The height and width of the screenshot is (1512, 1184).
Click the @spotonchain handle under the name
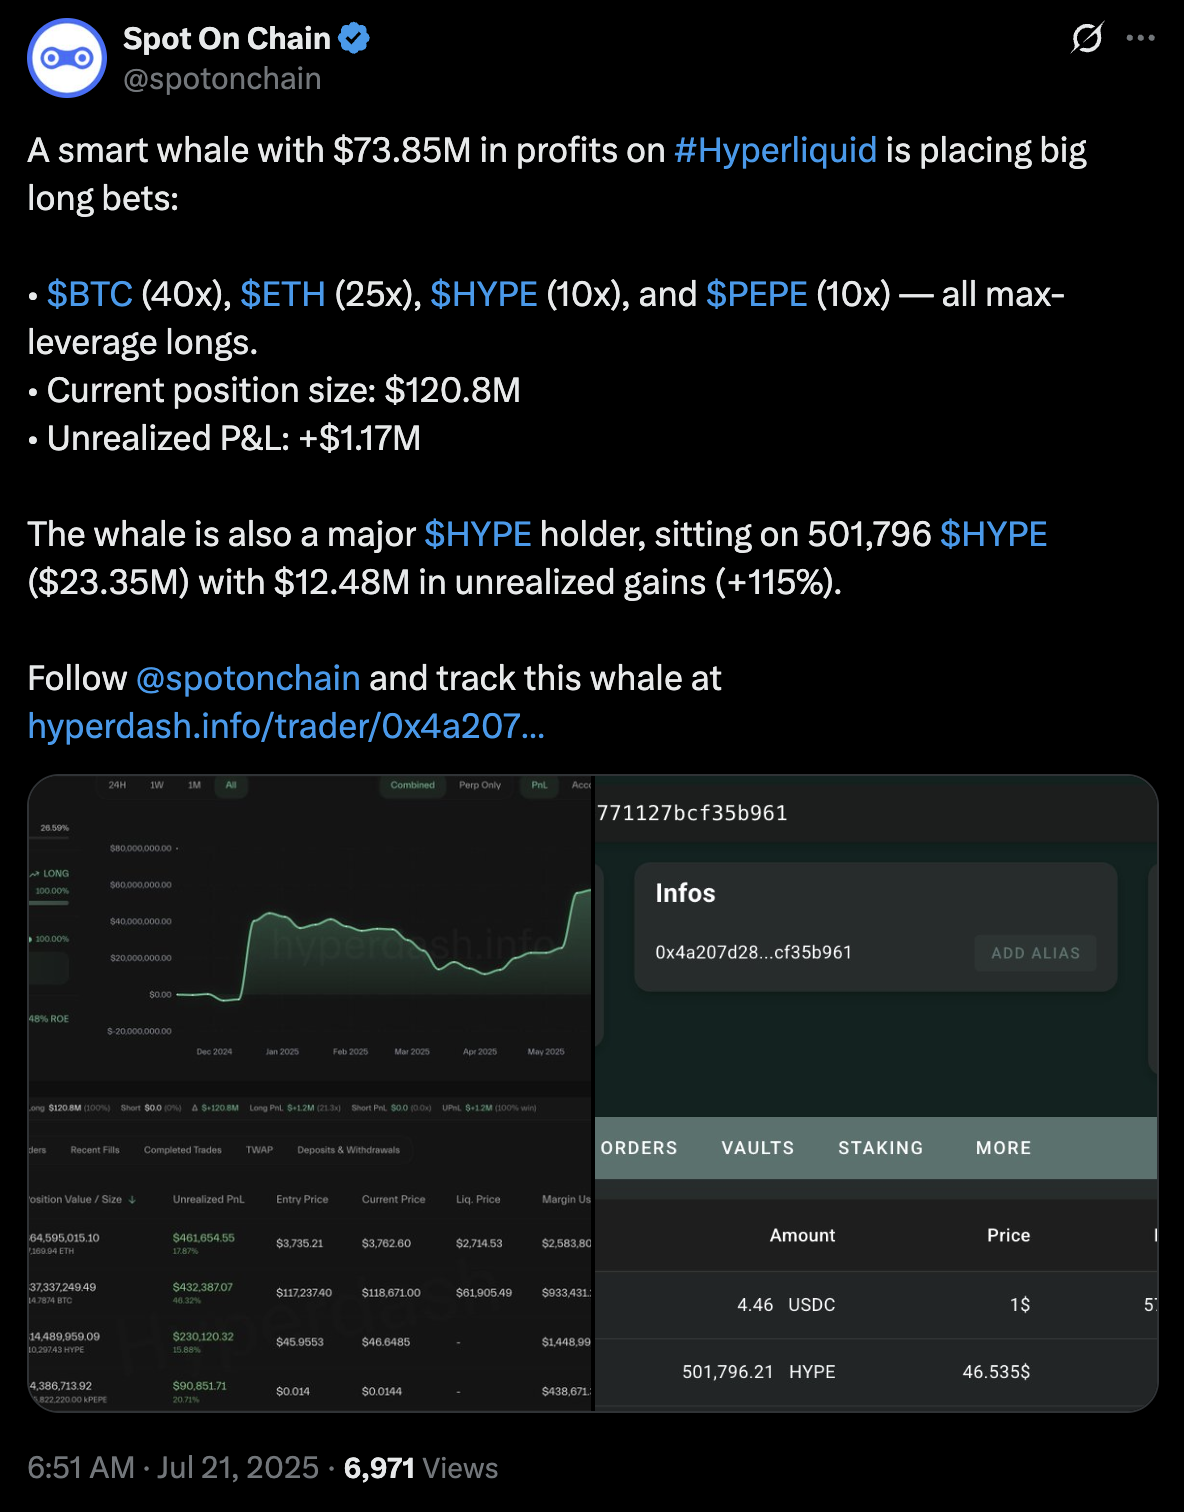[x=222, y=79]
